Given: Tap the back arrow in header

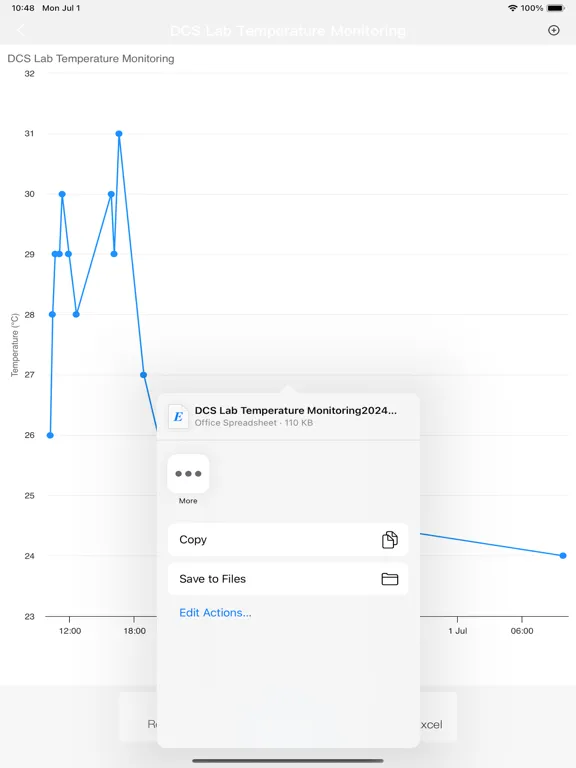Looking at the screenshot, I should coord(21,30).
